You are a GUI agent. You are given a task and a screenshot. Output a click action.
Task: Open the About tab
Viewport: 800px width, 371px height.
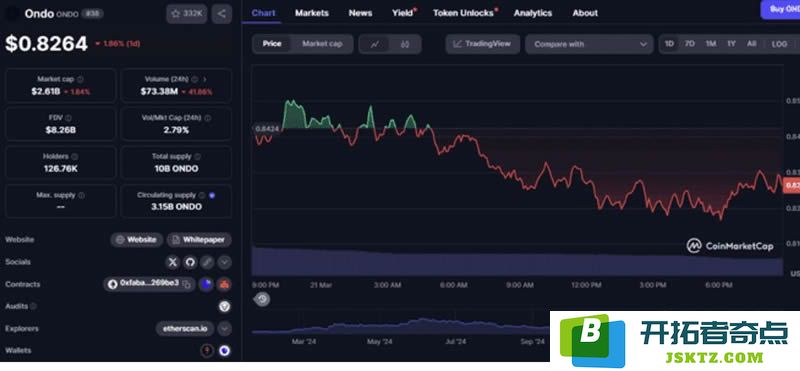(585, 13)
